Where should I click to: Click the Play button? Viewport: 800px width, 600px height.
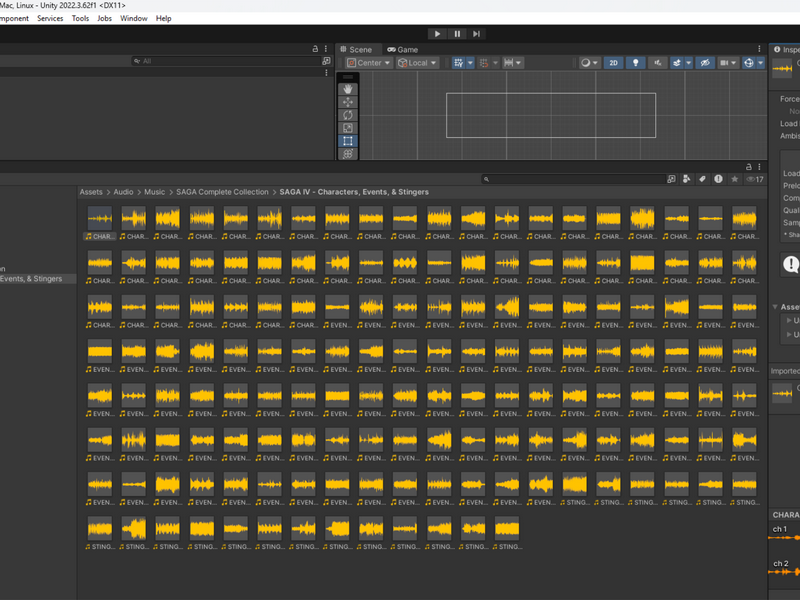coord(437,34)
